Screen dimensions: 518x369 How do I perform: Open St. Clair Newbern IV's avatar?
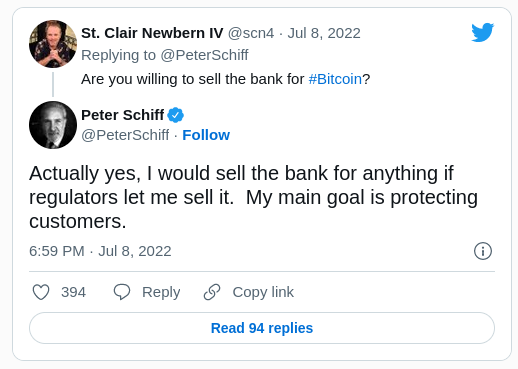pyautogui.click(x=53, y=44)
